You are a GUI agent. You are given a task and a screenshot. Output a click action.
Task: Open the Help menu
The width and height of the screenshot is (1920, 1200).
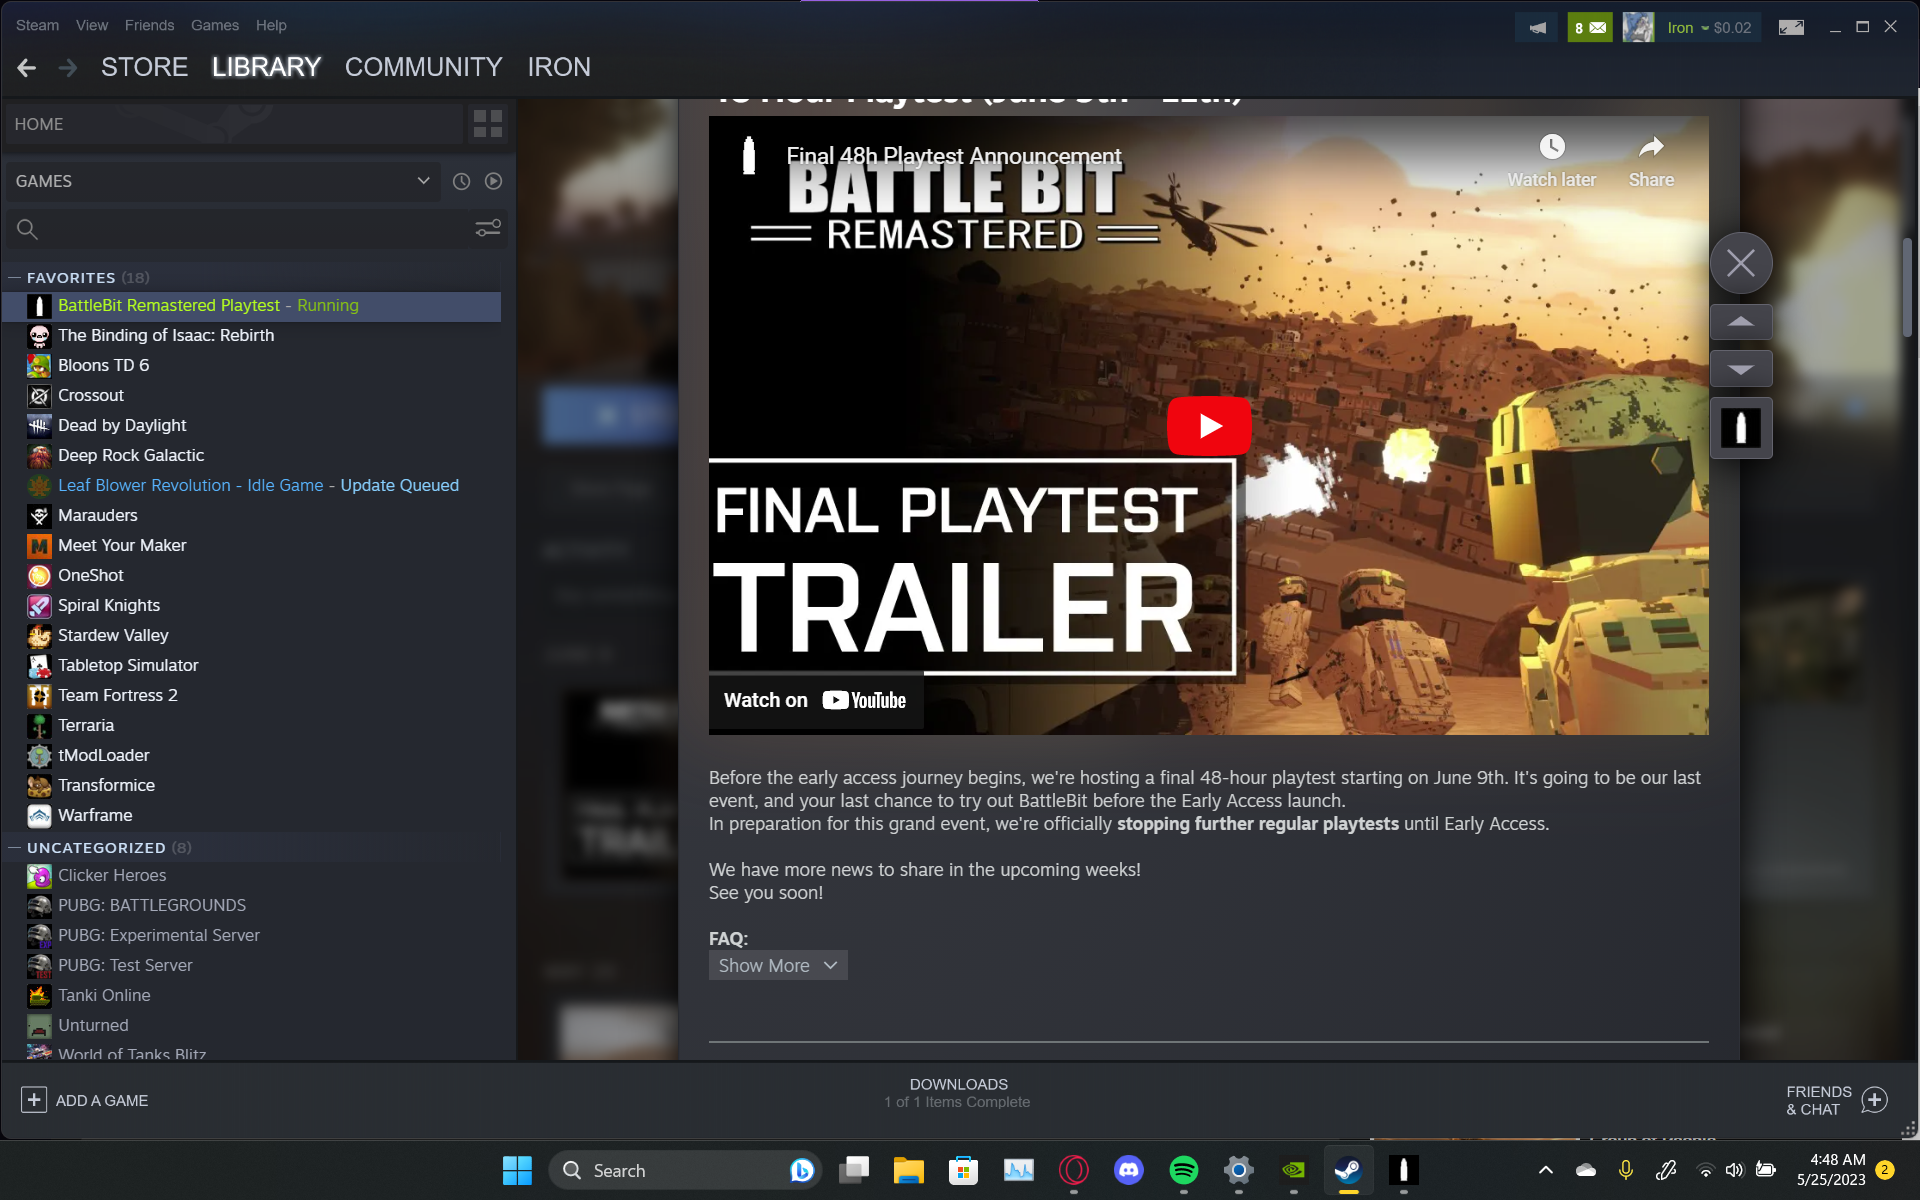point(271,25)
